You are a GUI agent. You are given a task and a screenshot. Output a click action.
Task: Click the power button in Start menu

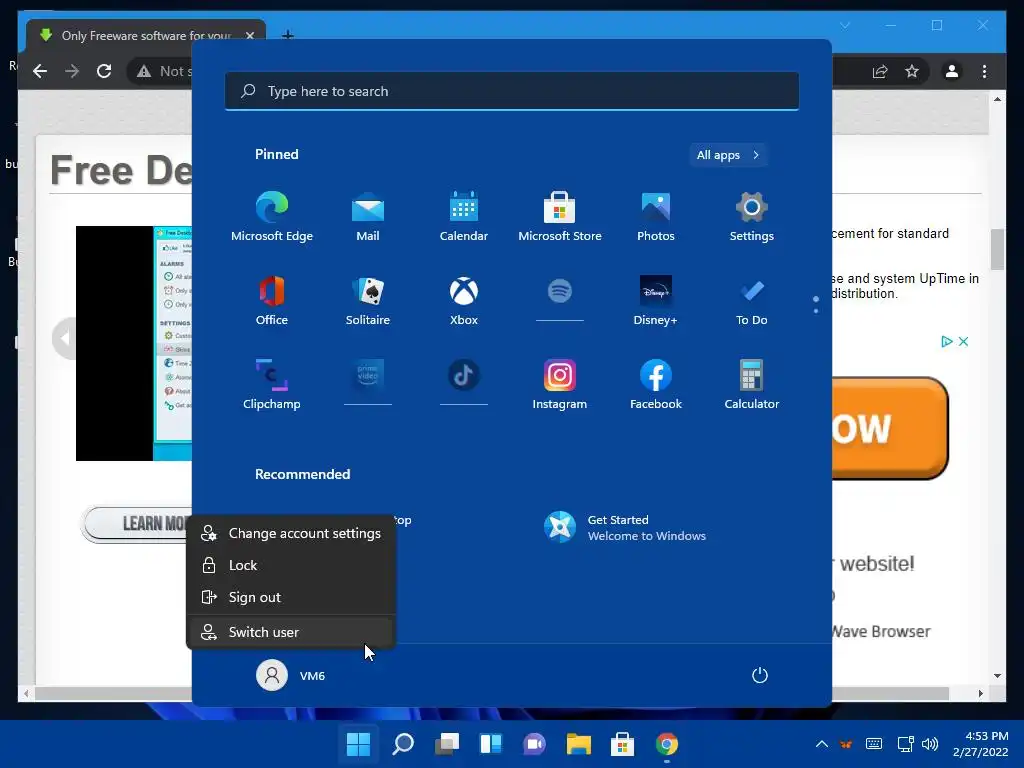pos(760,675)
